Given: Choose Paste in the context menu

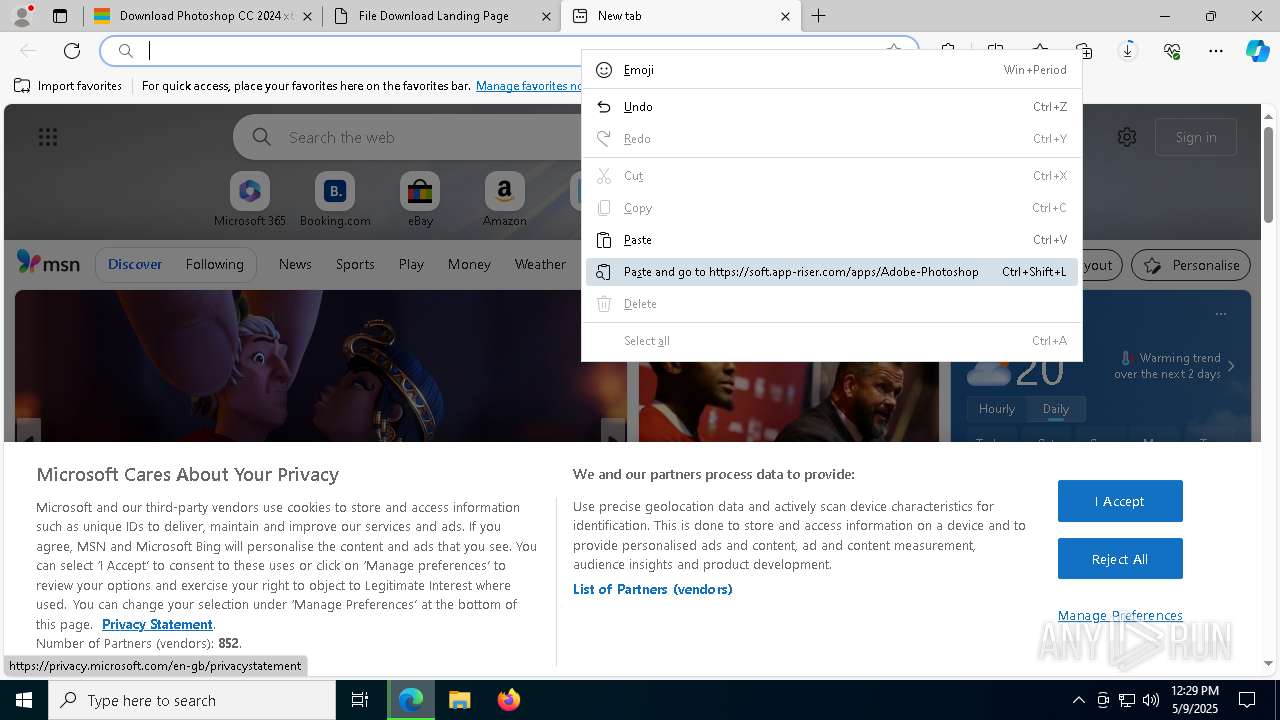Looking at the screenshot, I should point(832,240).
